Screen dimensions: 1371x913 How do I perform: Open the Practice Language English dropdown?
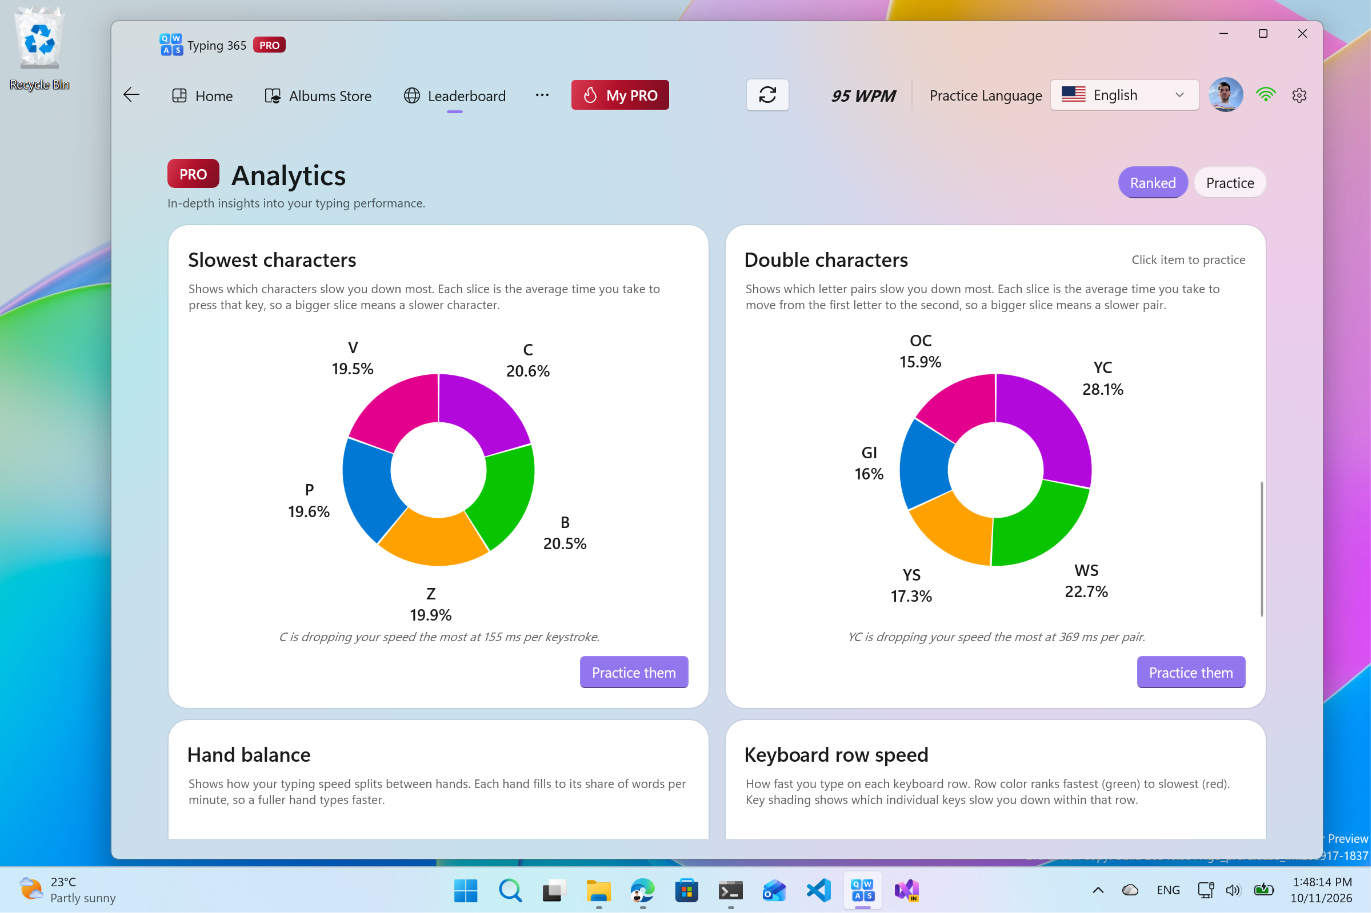coord(1124,95)
